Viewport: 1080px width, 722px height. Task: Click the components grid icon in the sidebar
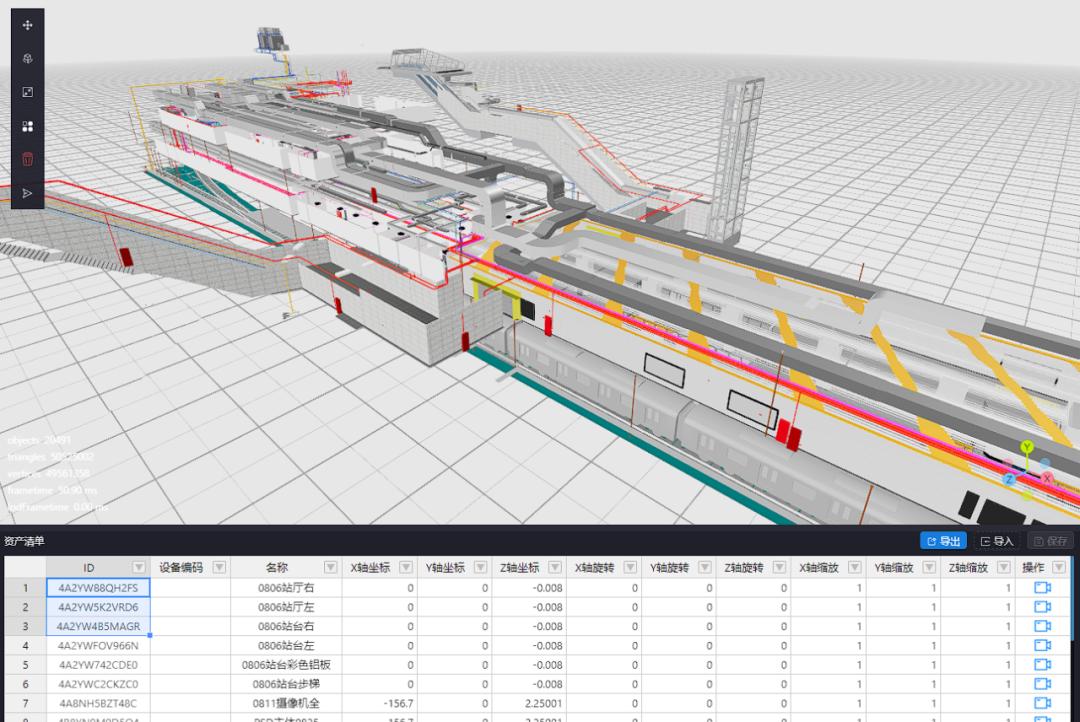[x=27, y=126]
